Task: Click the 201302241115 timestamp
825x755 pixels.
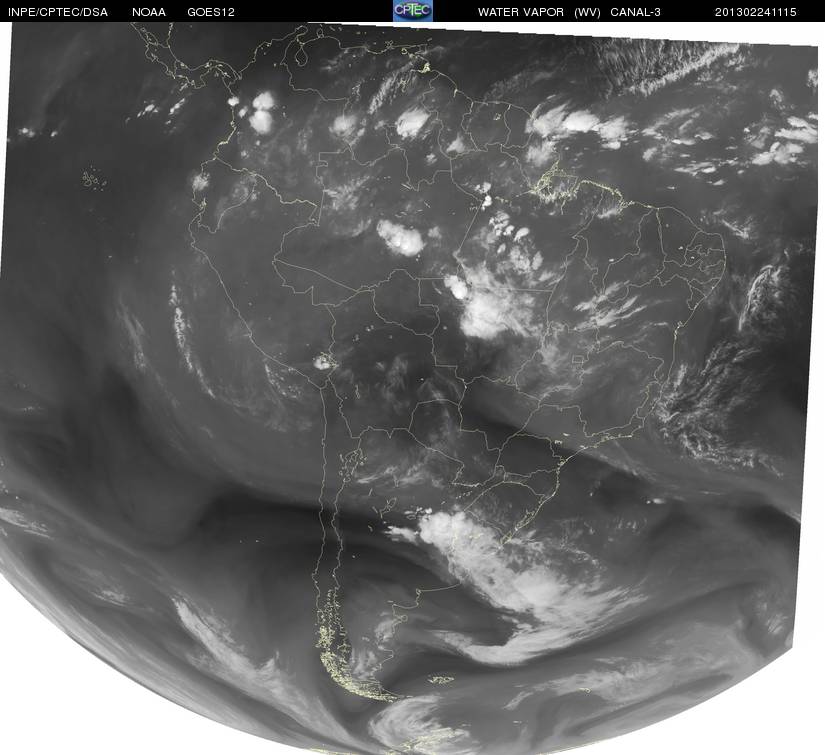Action: (756, 12)
